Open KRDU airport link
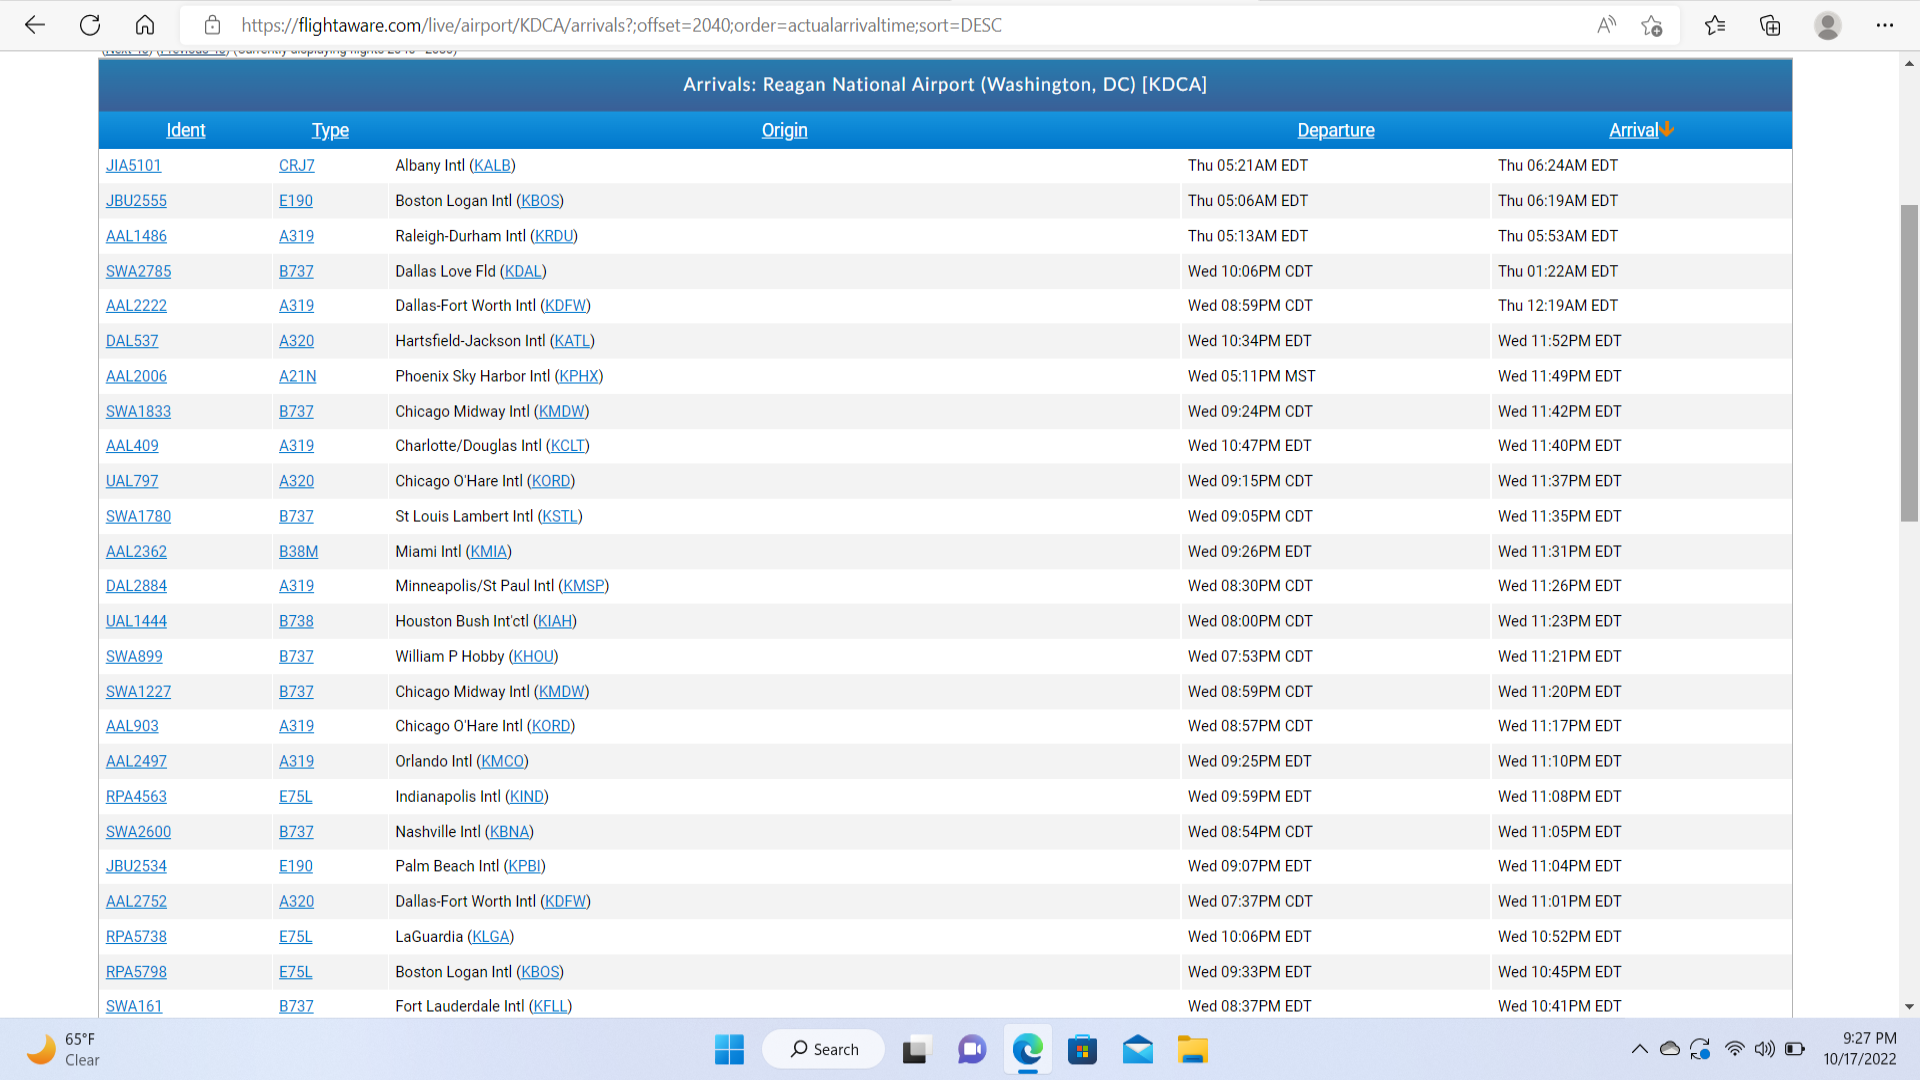This screenshot has width=1920, height=1080. 554,236
